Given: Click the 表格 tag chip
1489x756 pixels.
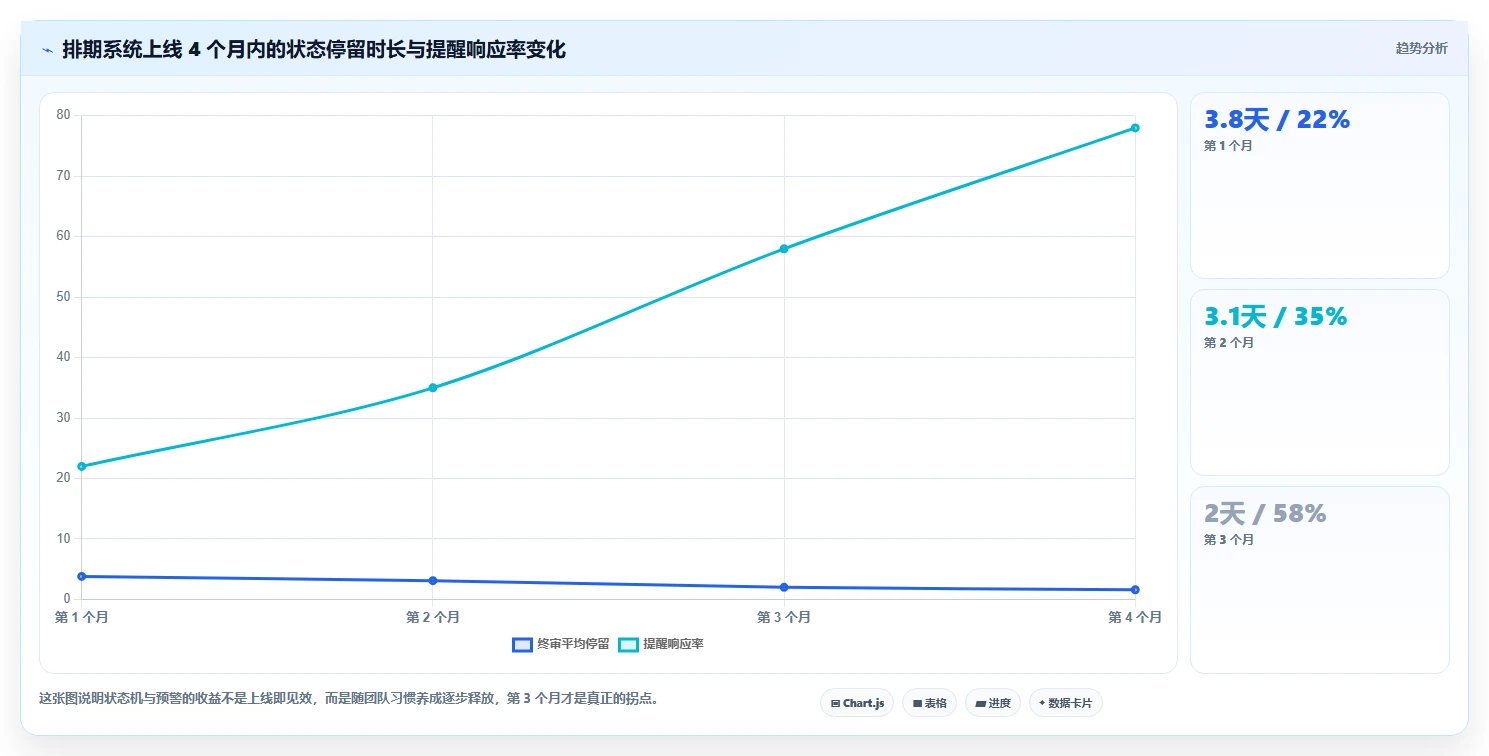Looking at the screenshot, I should tap(929, 703).
